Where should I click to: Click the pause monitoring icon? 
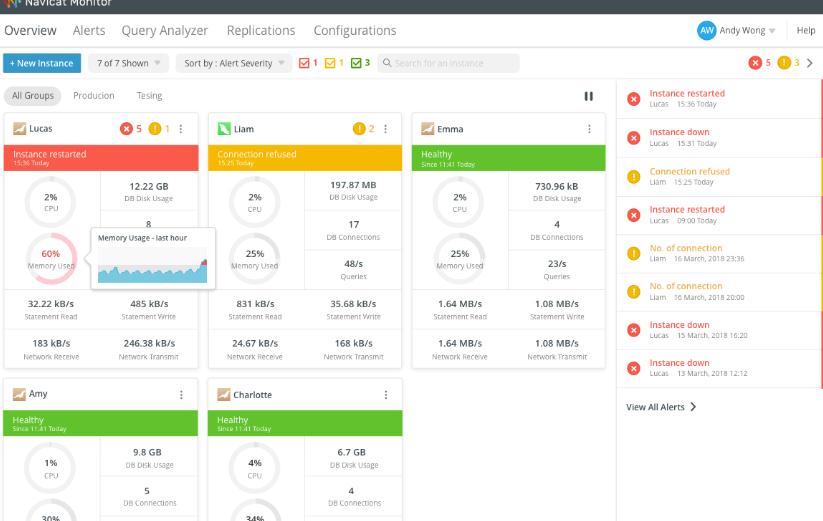click(x=588, y=96)
